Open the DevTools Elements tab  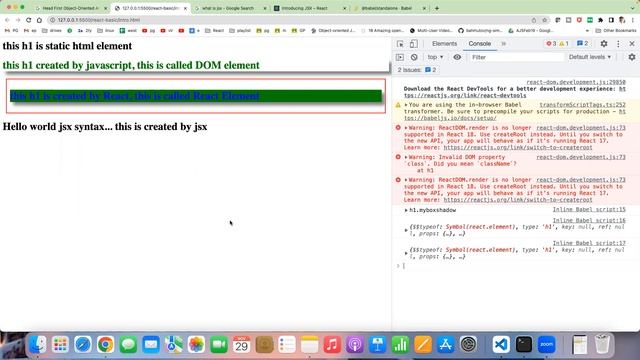click(x=444, y=44)
